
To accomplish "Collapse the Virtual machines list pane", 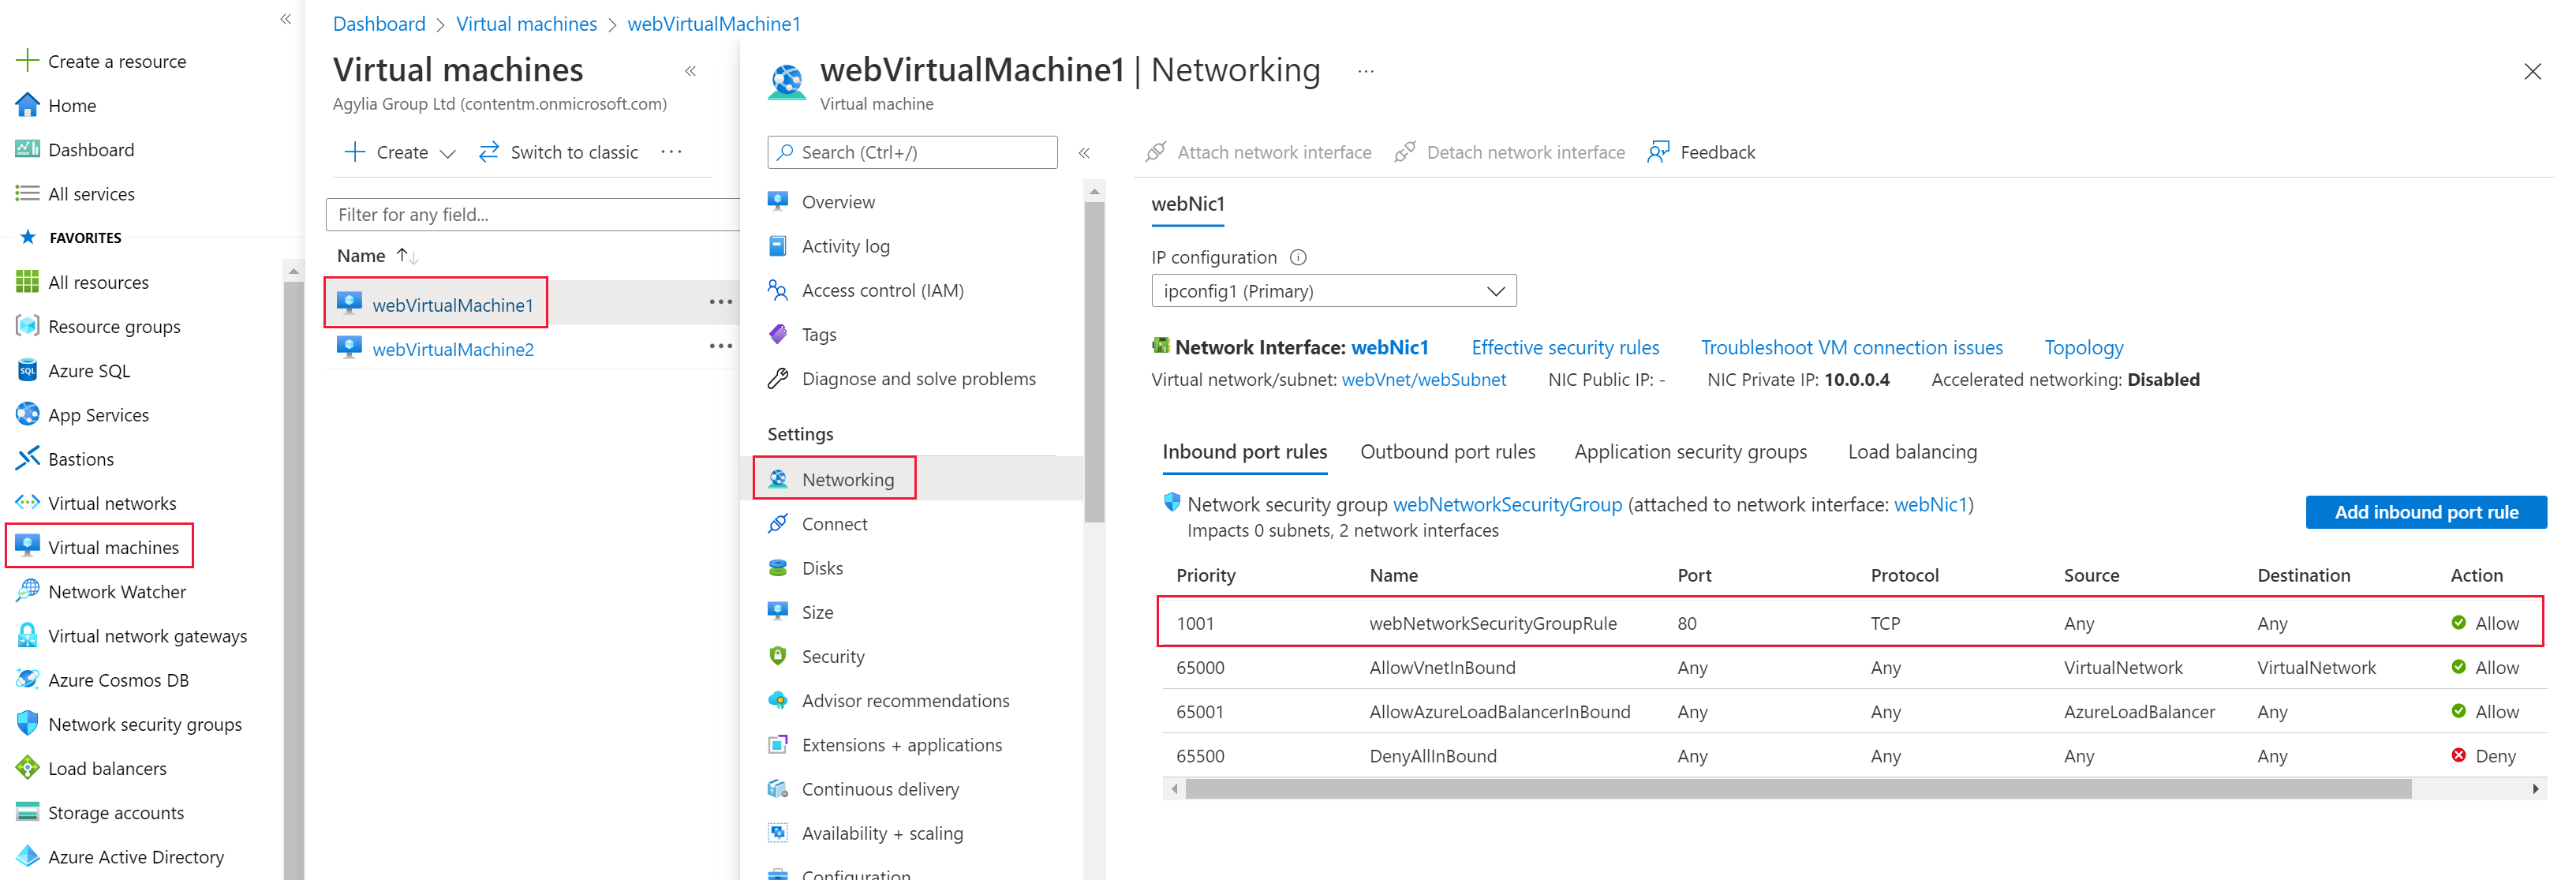I will point(690,71).
